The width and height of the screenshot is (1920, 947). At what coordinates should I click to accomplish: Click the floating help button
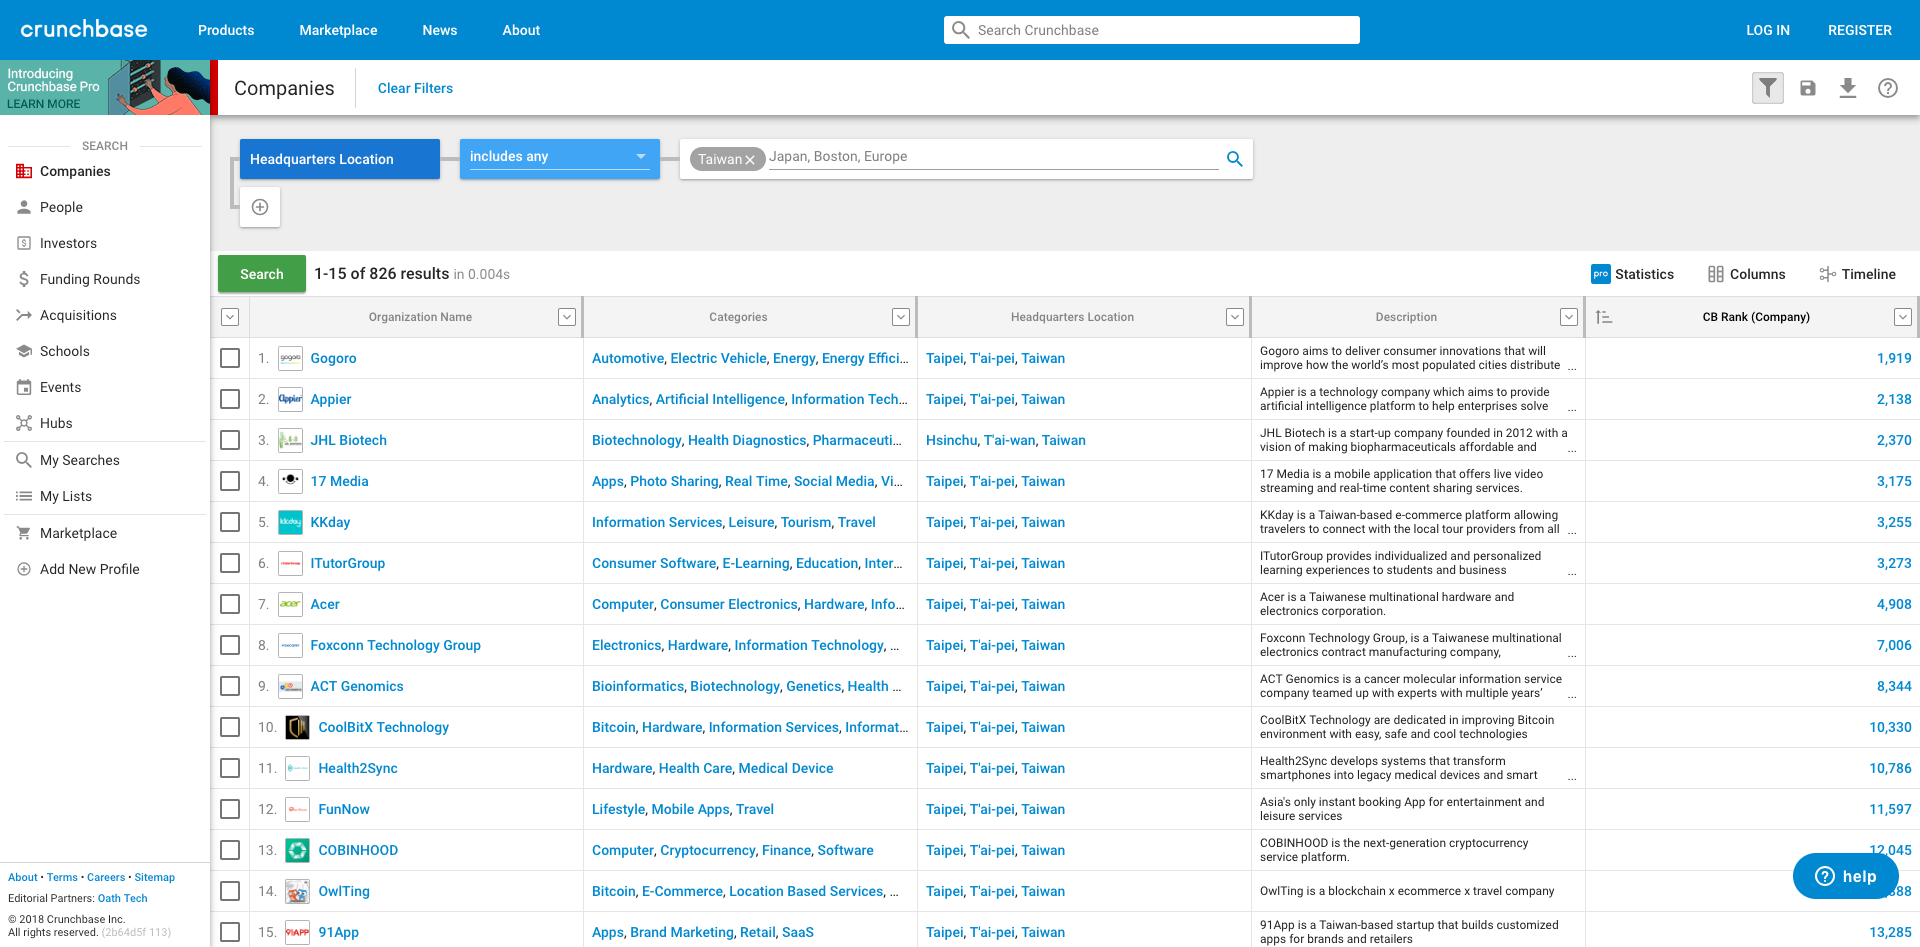[1845, 876]
